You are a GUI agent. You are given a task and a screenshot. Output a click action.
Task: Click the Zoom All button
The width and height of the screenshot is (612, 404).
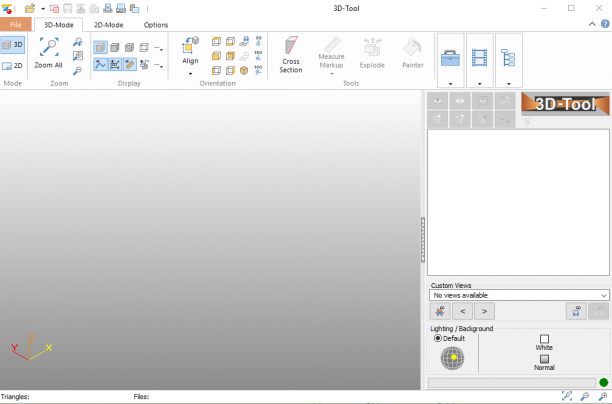click(48, 53)
